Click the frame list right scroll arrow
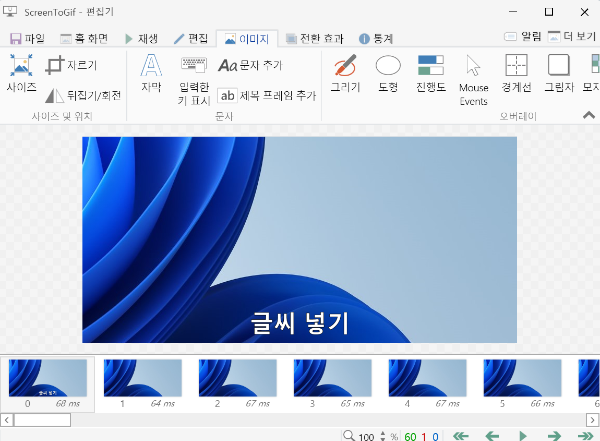This screenshot has width=600, height=441. click(593, 420)
